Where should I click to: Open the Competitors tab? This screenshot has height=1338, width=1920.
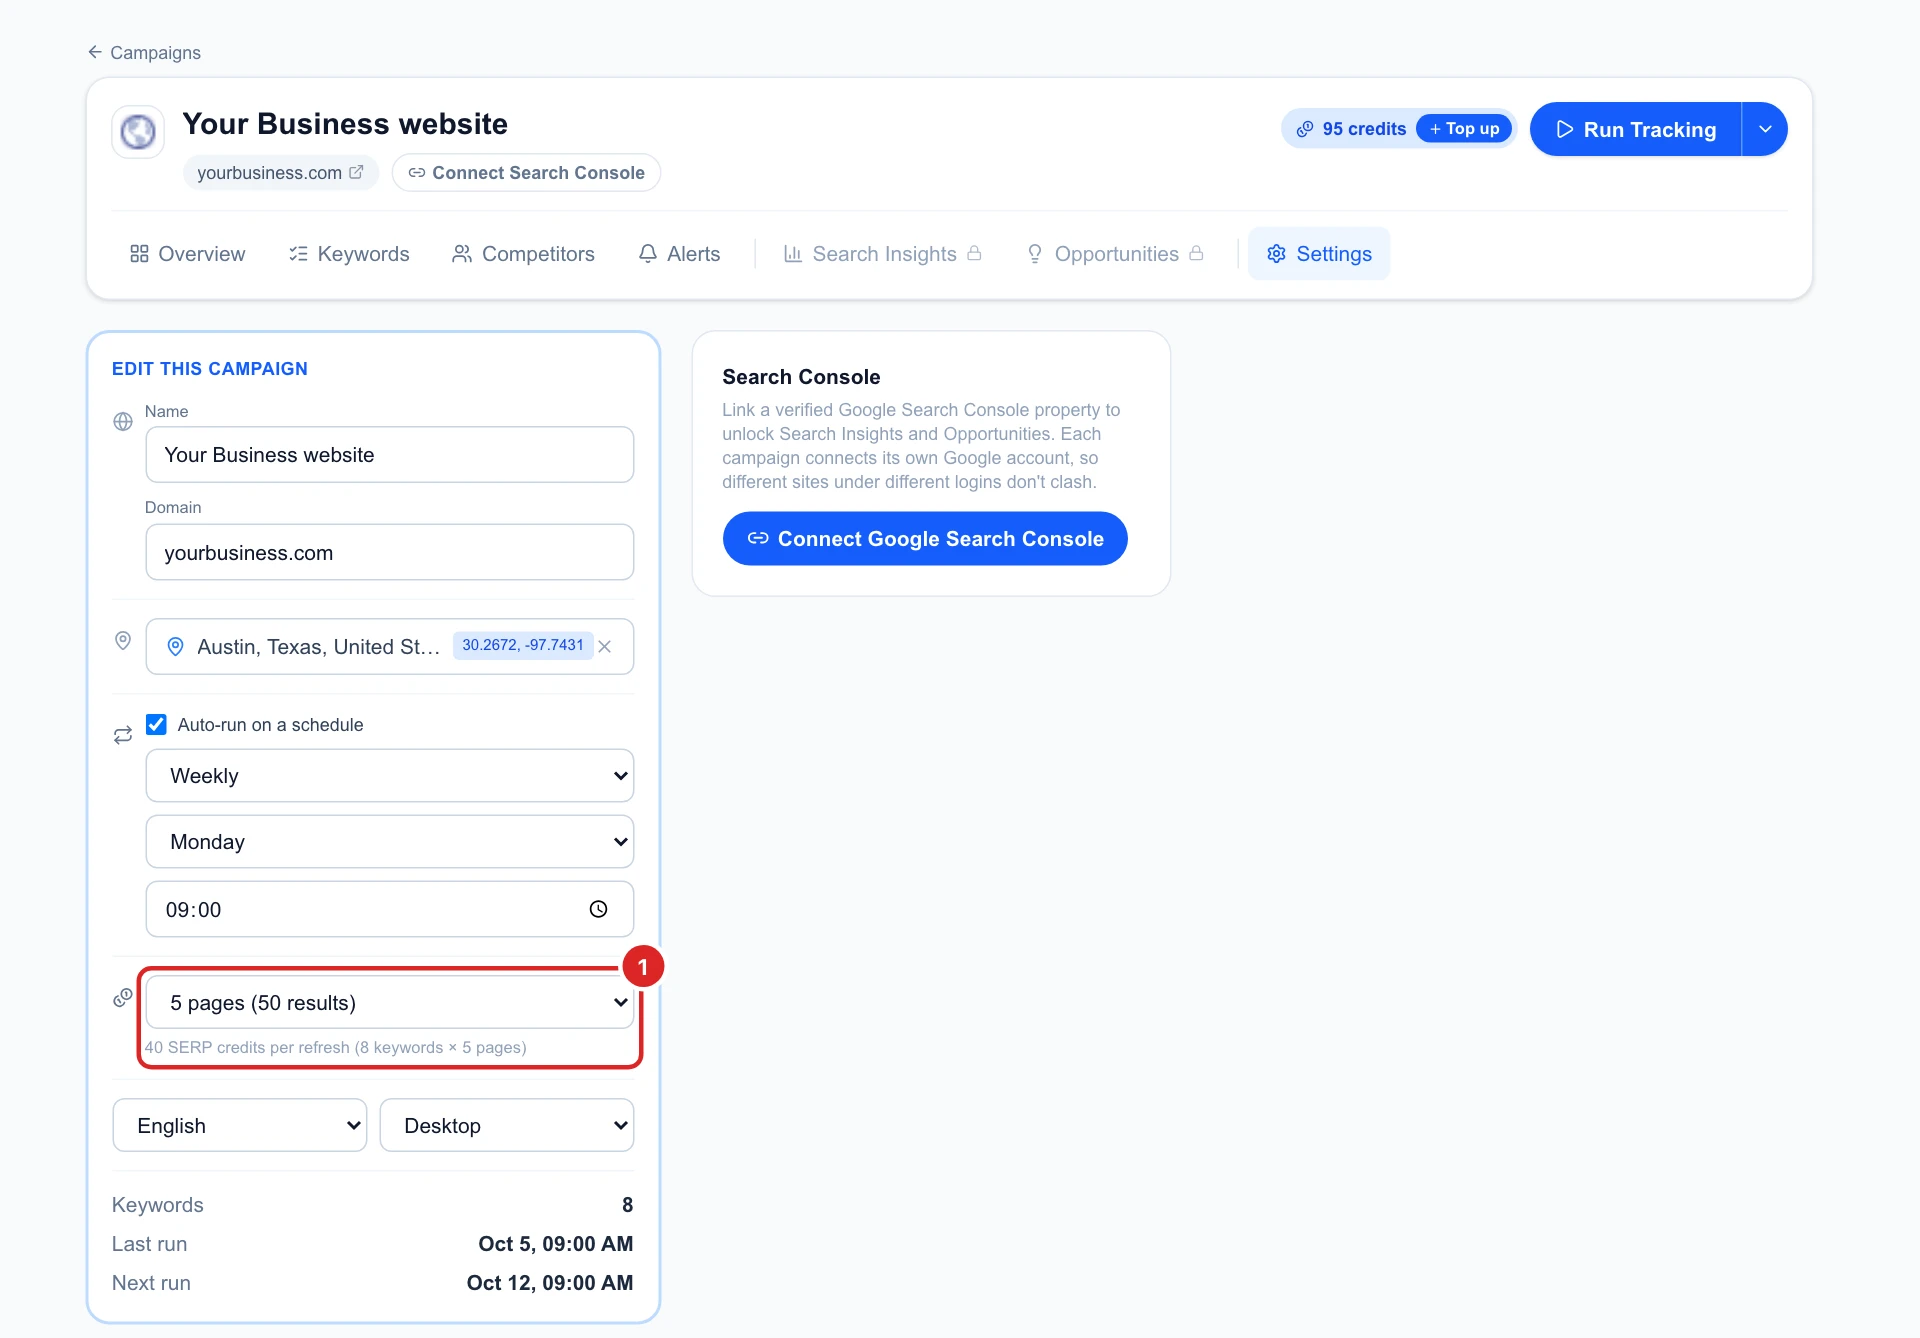tap(523, 254)
